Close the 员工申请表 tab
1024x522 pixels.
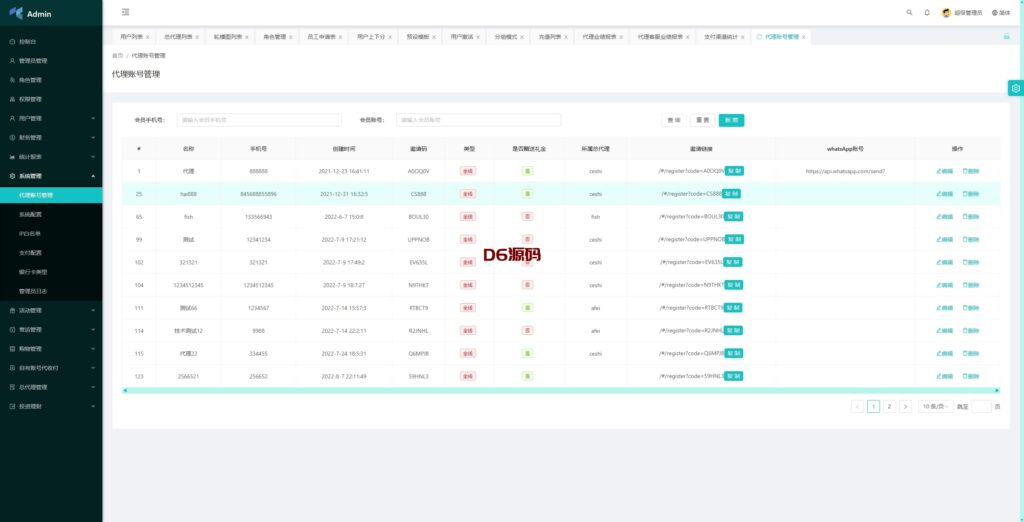[340, 37]
